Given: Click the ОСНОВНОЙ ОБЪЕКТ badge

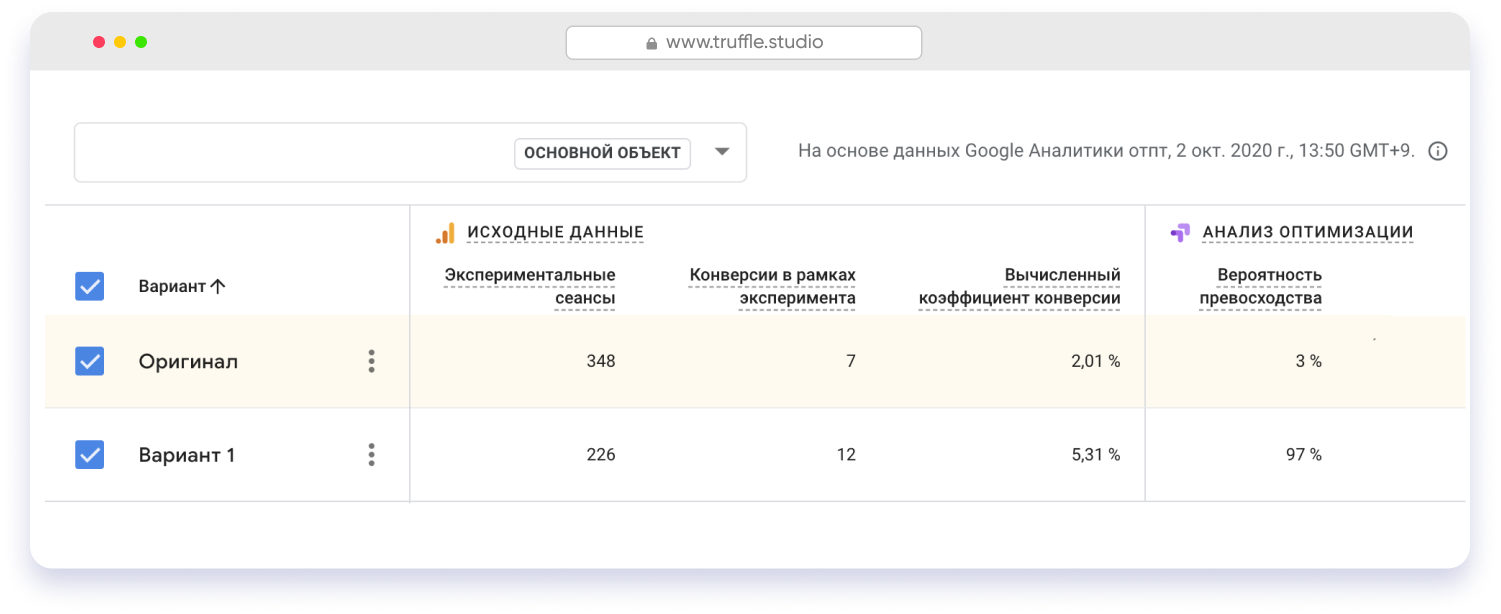Looking at the screenshot, I should click(602, 153).
